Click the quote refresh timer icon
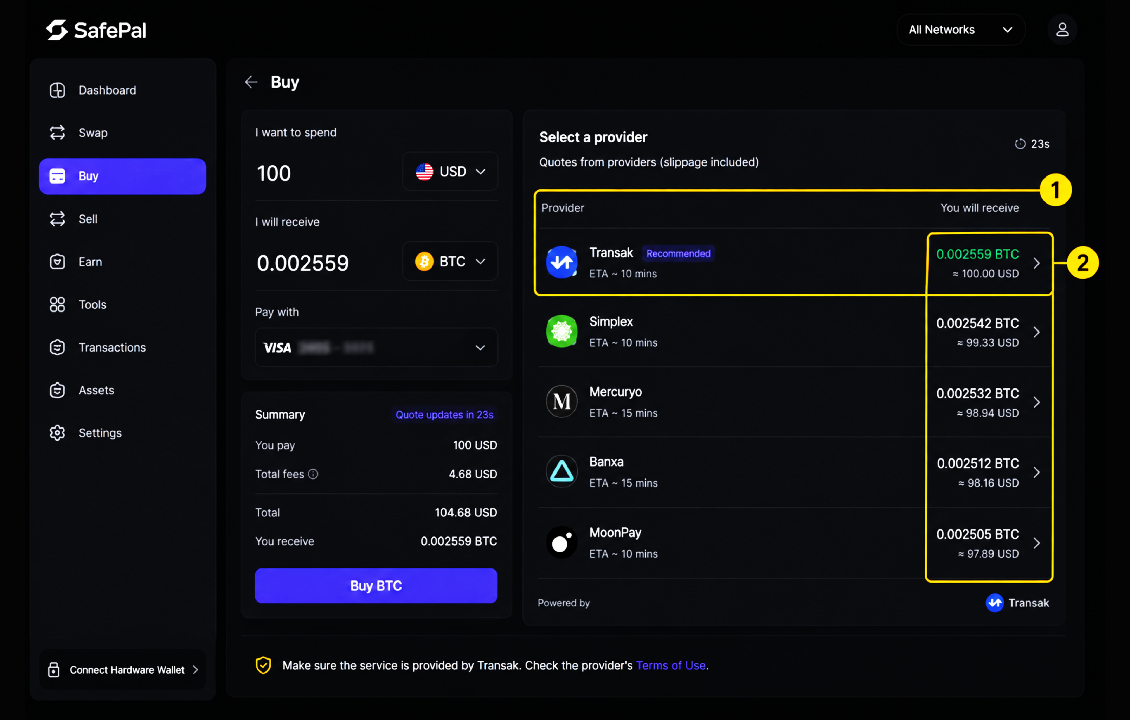The image size is (1130, 720). pyautogui.click(x=1020, y=144)
